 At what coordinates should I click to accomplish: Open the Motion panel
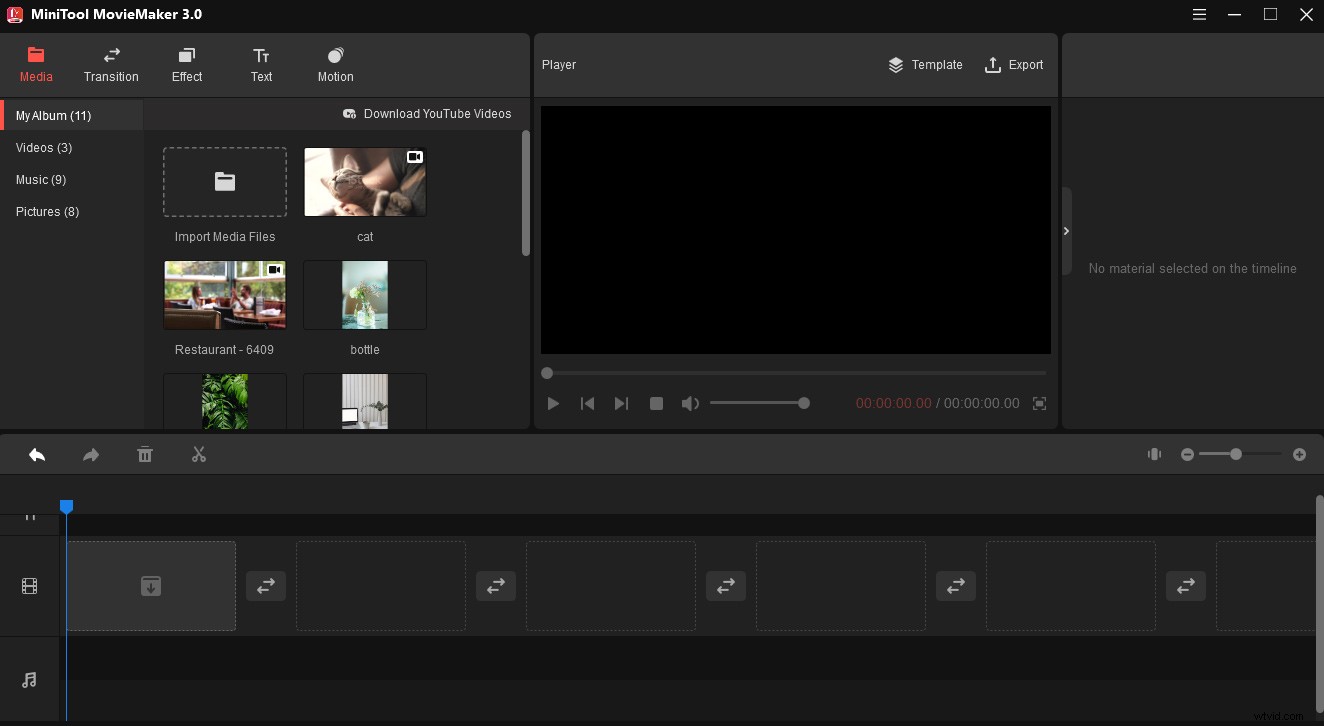point(335,64)
